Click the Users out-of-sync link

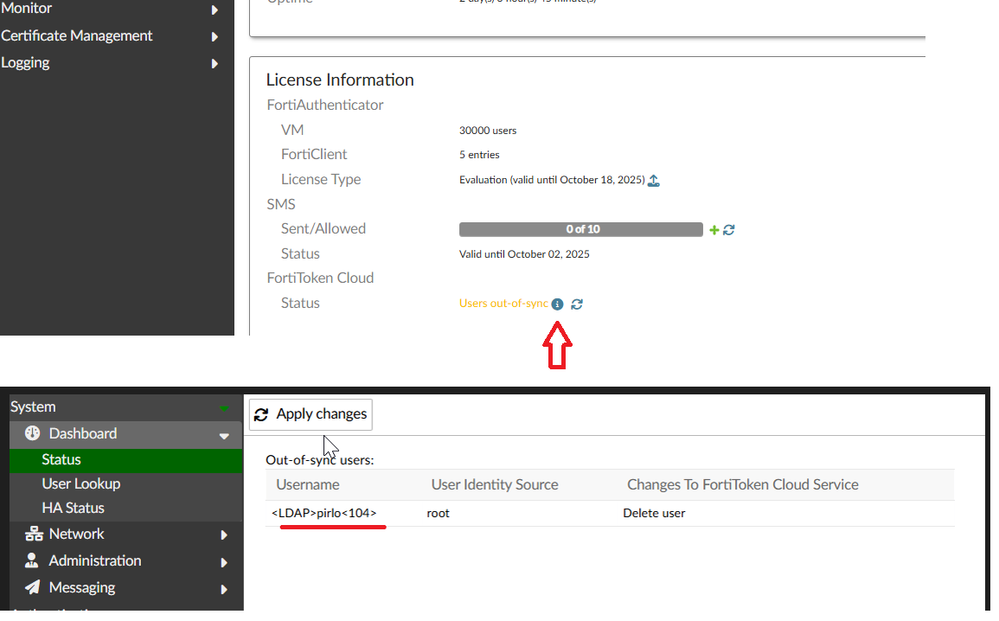point(503,304)
